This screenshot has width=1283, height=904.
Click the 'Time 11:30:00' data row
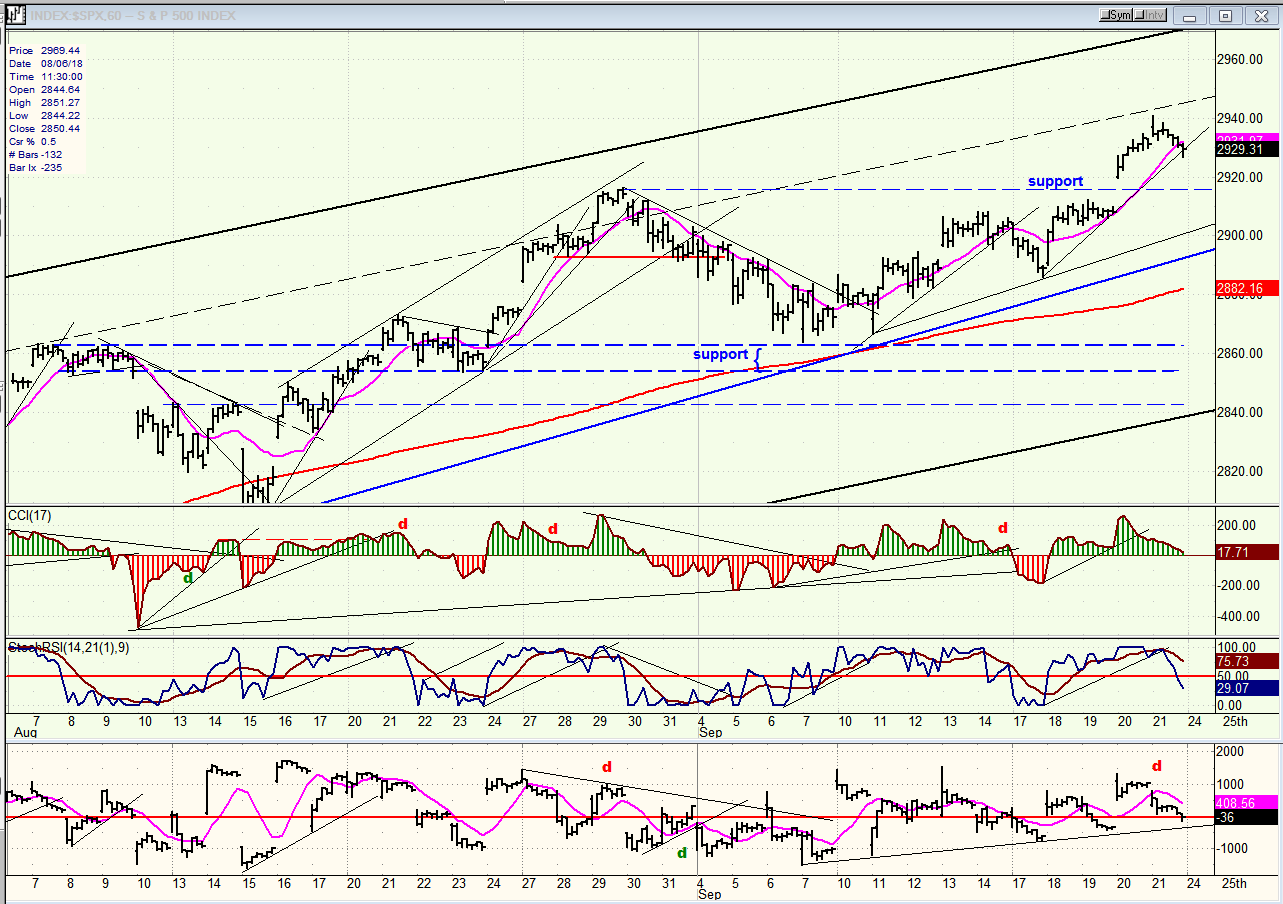[44, 76]
